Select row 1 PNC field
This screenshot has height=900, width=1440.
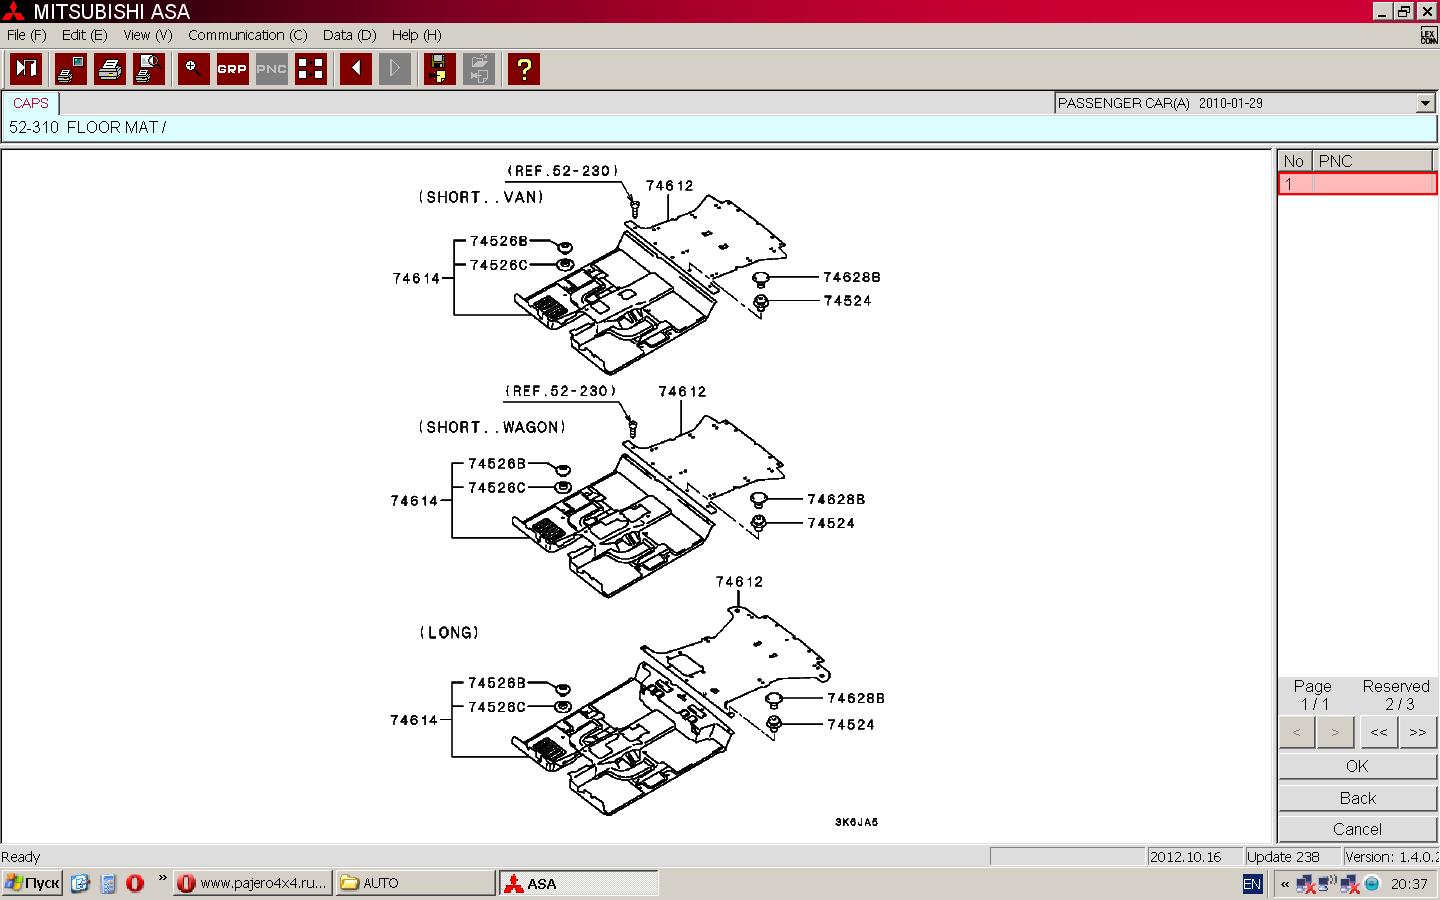coord(1374,184)
